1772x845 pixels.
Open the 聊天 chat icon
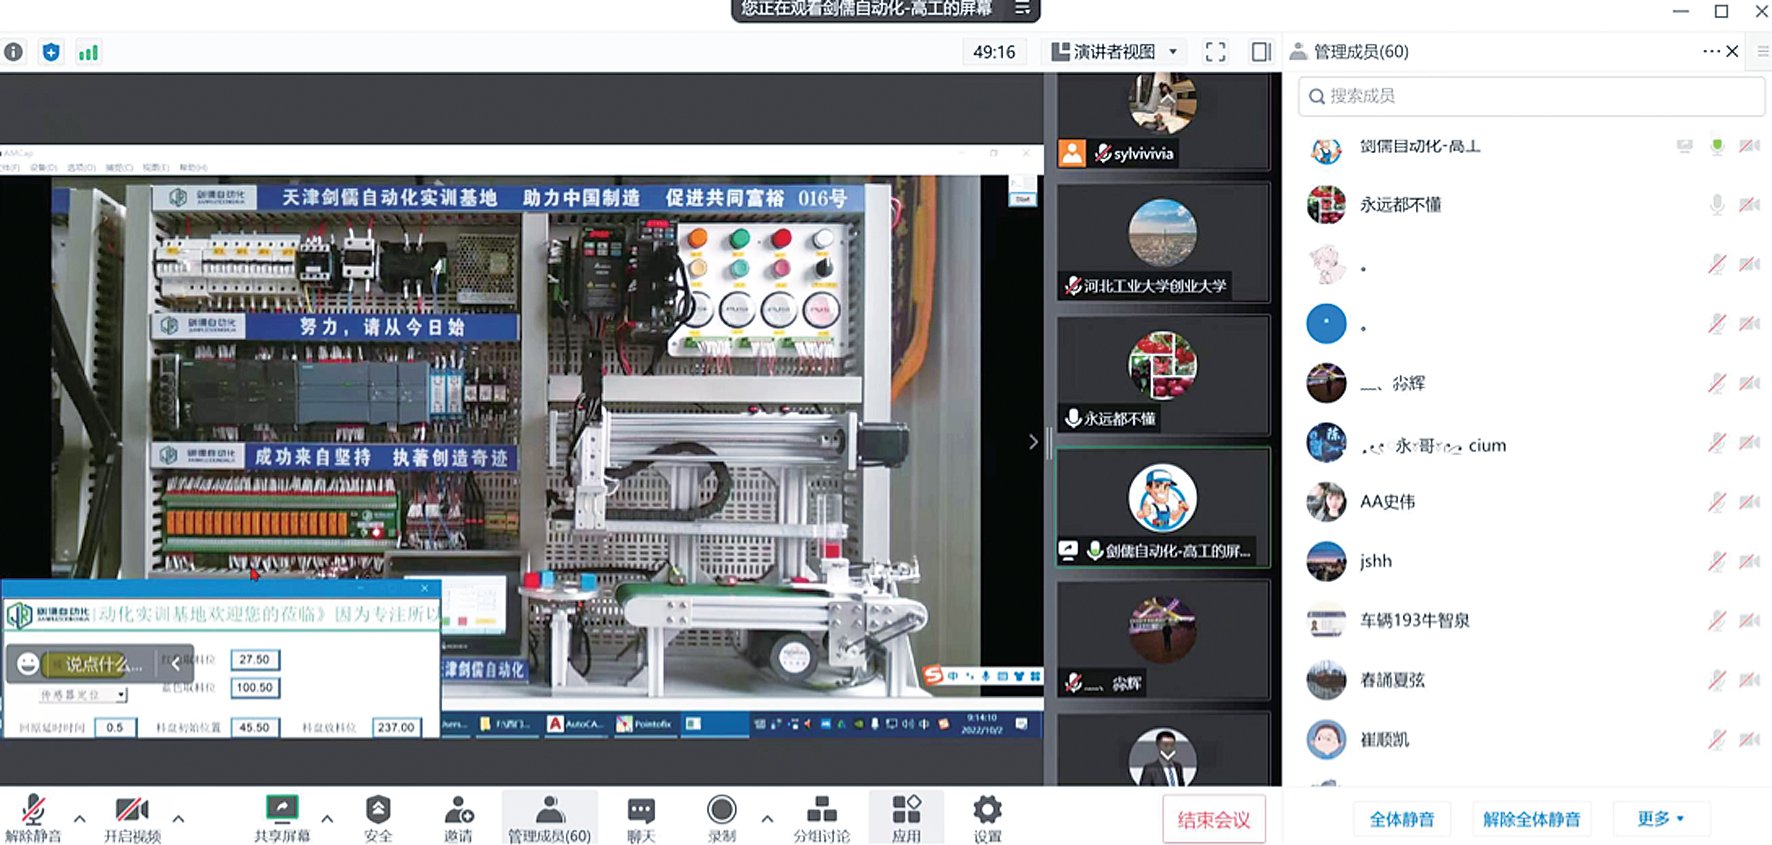pos(641,818)
